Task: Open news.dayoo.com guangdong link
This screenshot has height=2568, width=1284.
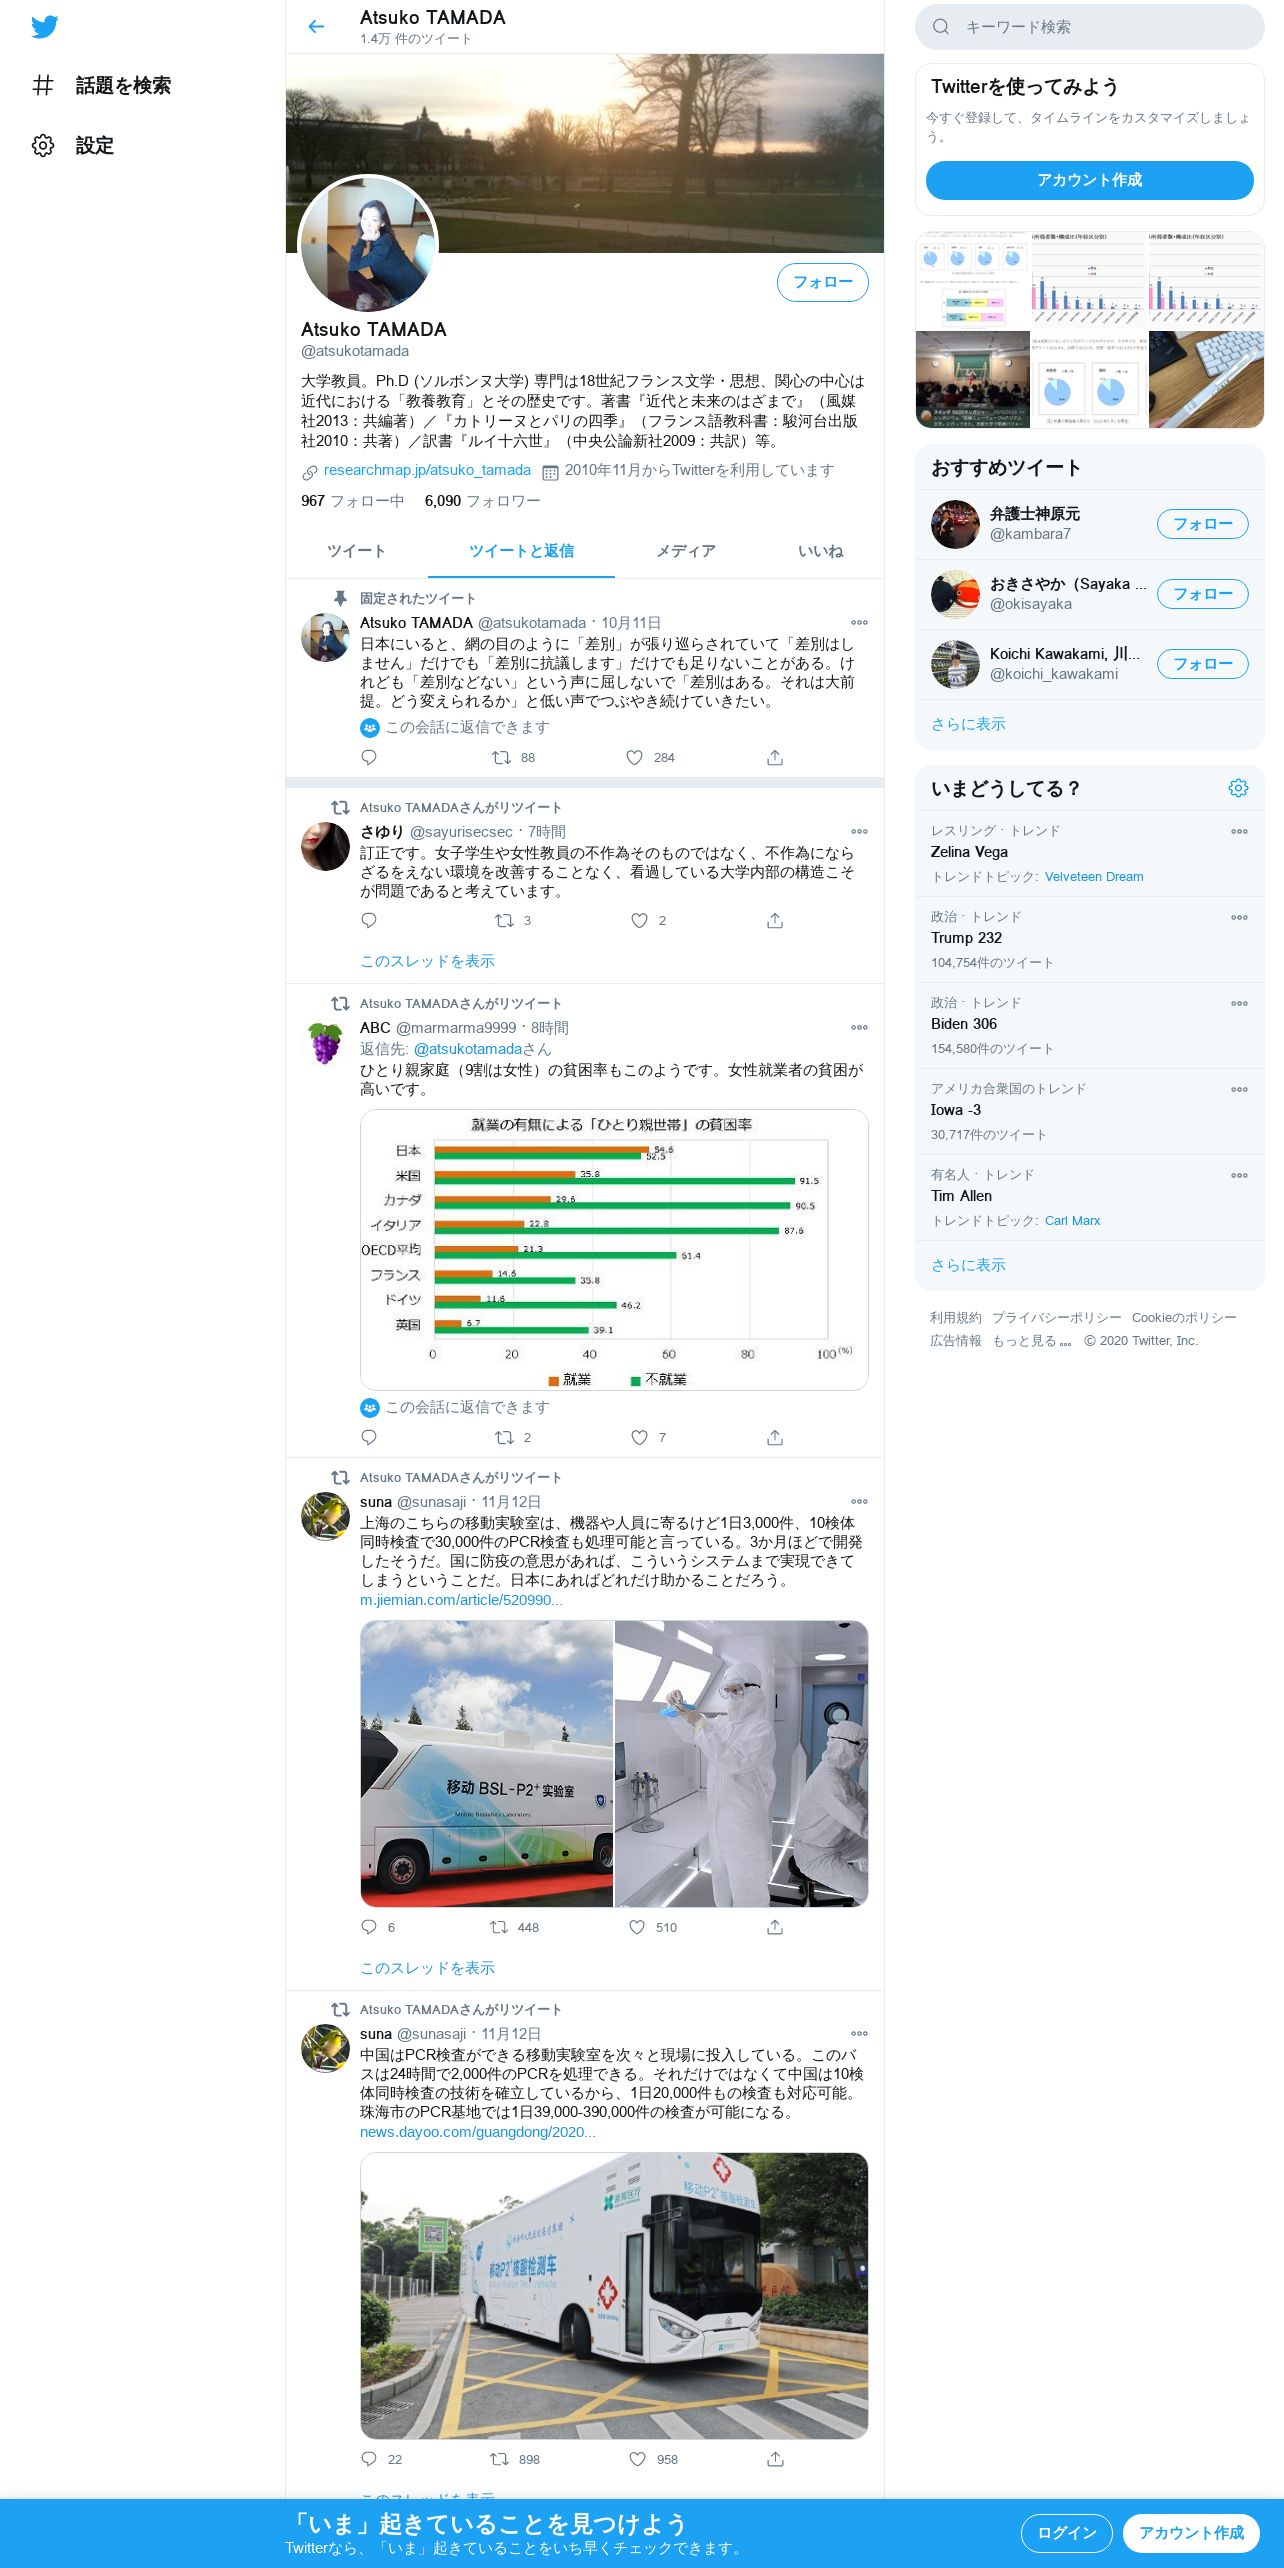Action: pyautogui.click(x=478, y=2132)
